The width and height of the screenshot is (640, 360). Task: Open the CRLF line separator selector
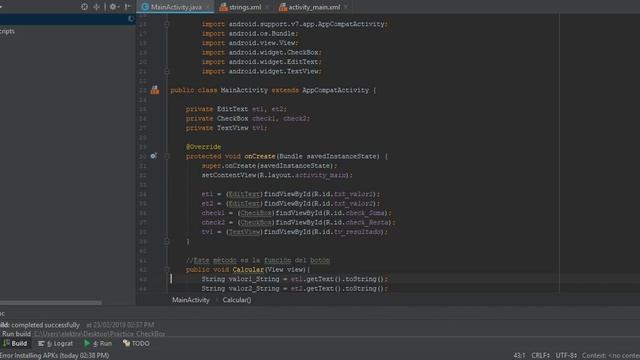(540, 356)
